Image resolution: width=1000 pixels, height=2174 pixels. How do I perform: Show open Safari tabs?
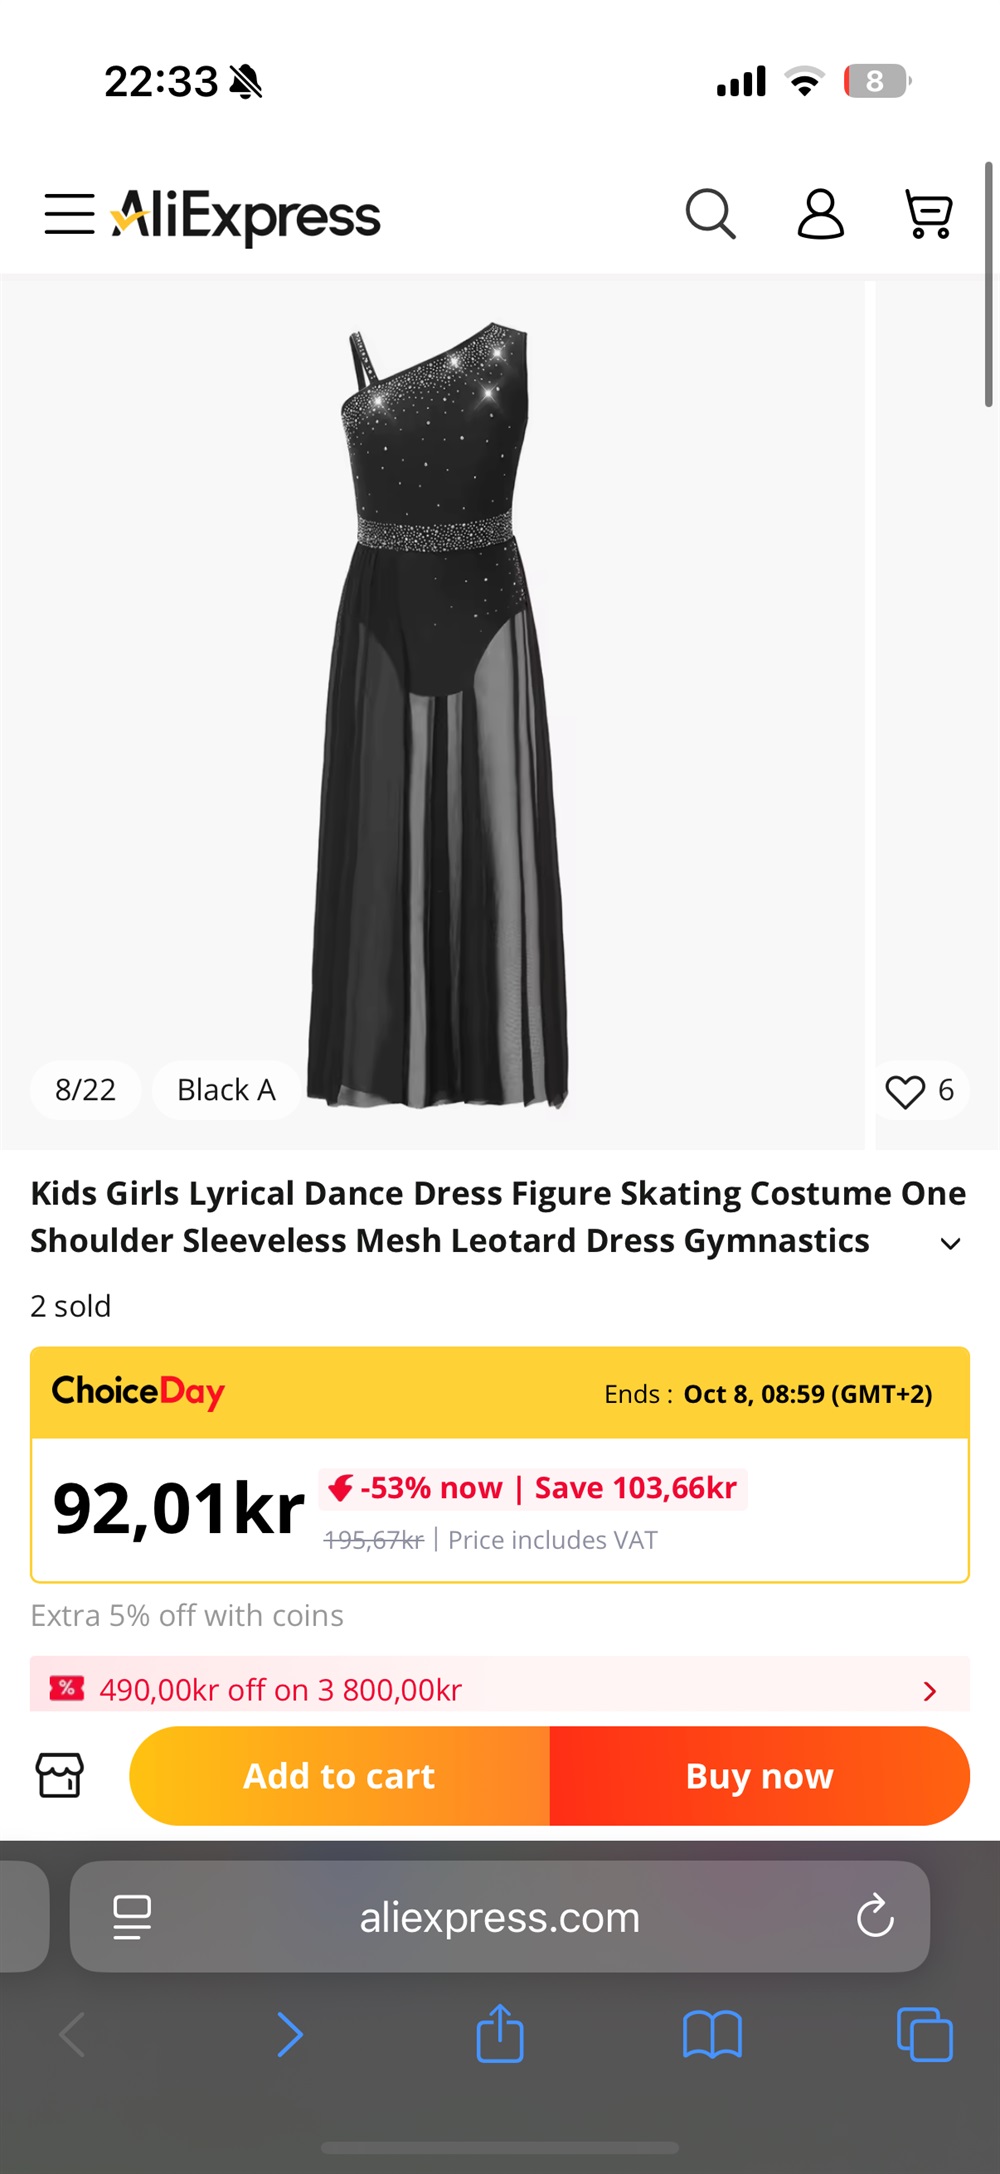[925, 2034]
